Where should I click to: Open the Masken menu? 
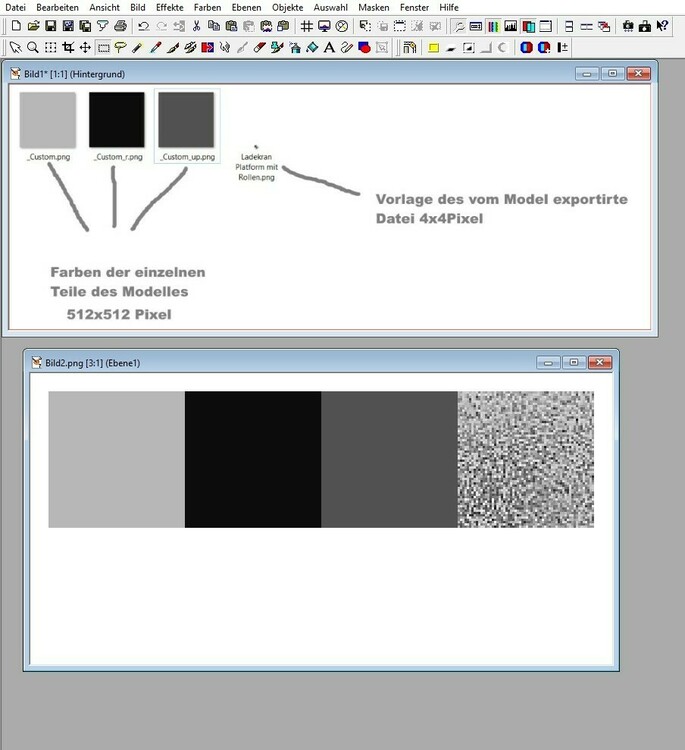click(x=374, y=8)
